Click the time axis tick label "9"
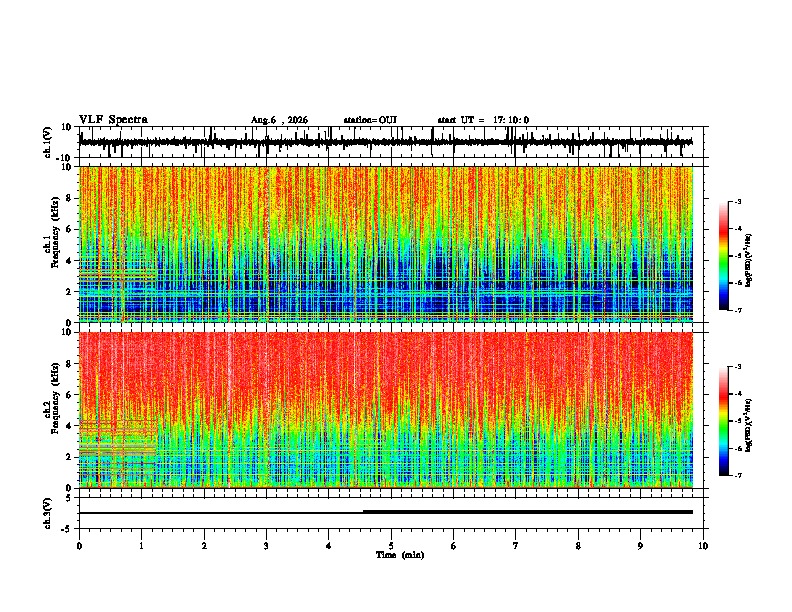Image resolution: width=792 pixels, height=612 pixels. 640,546
